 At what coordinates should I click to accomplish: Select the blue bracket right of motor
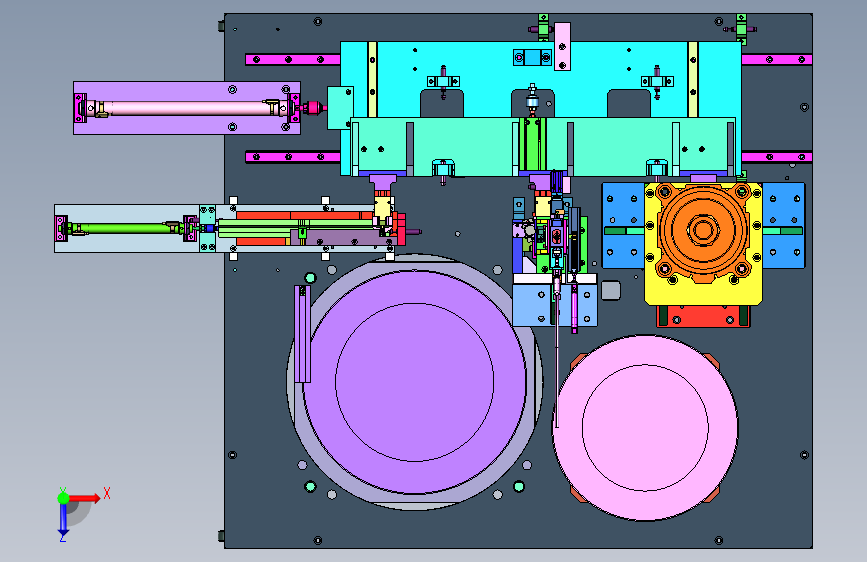coord(784,226)
